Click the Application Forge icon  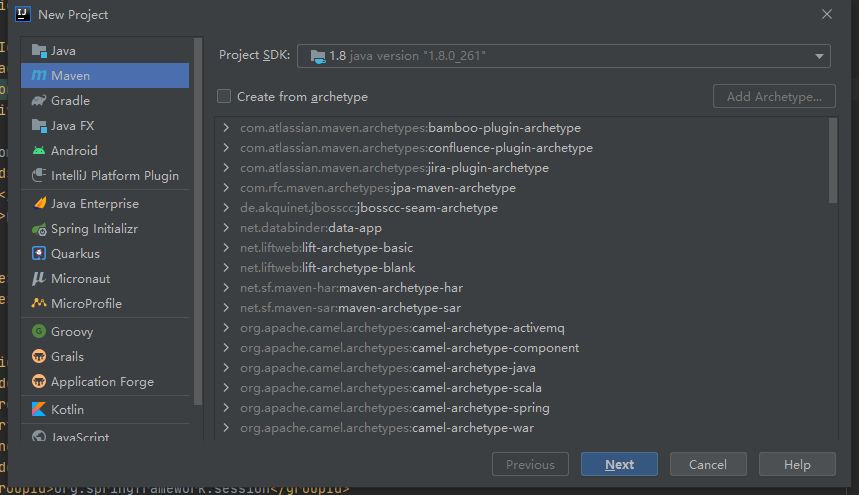click(x=39, y=381)
